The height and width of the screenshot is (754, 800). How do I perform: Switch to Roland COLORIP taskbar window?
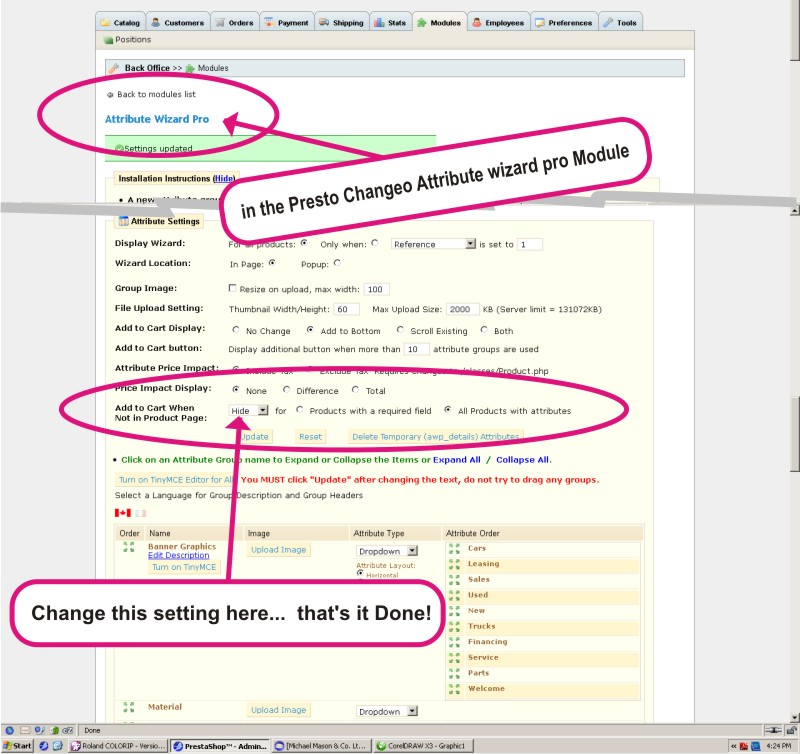coord(117,746)
